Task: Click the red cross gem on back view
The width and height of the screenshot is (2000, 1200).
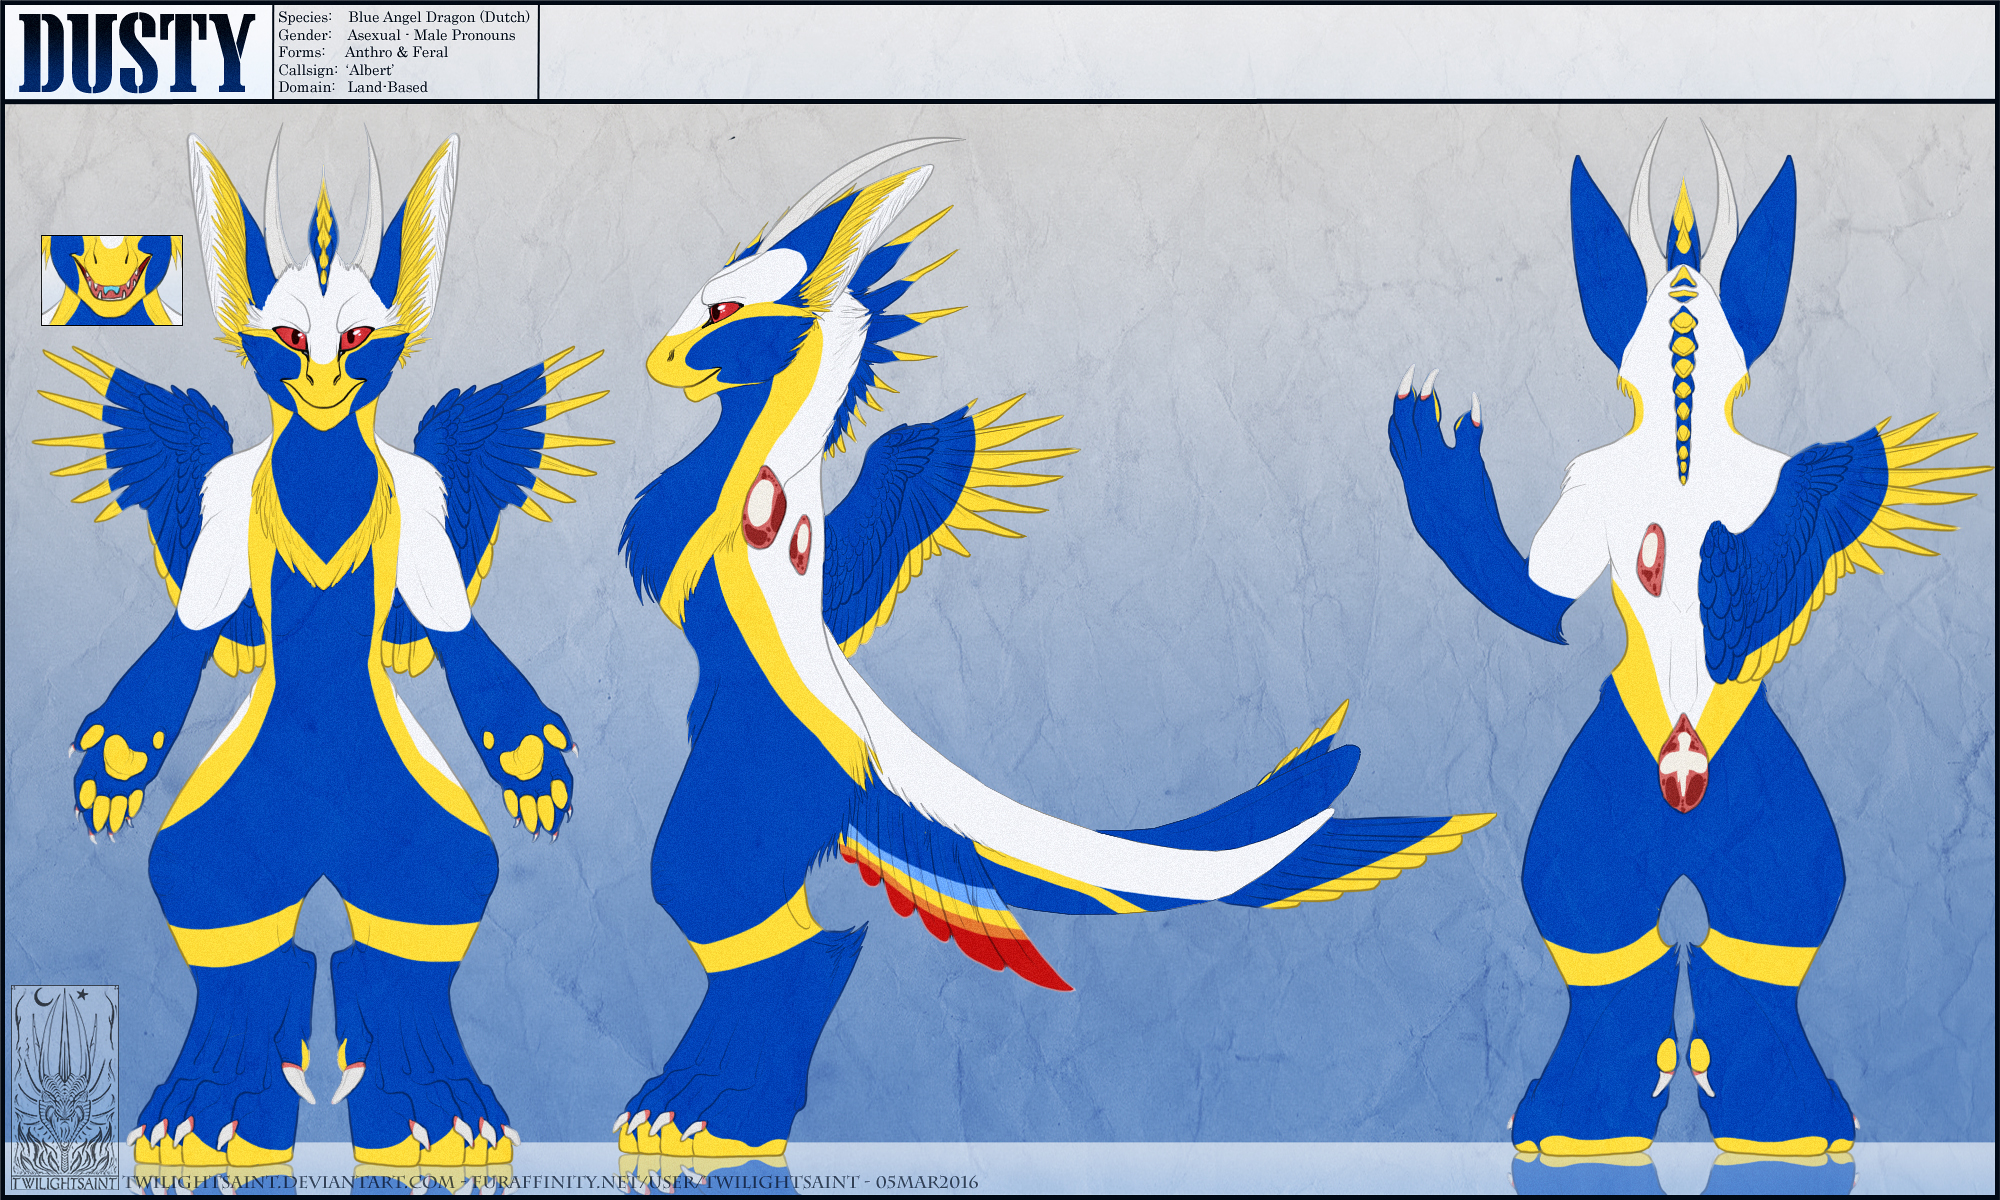Action: 1683,765
